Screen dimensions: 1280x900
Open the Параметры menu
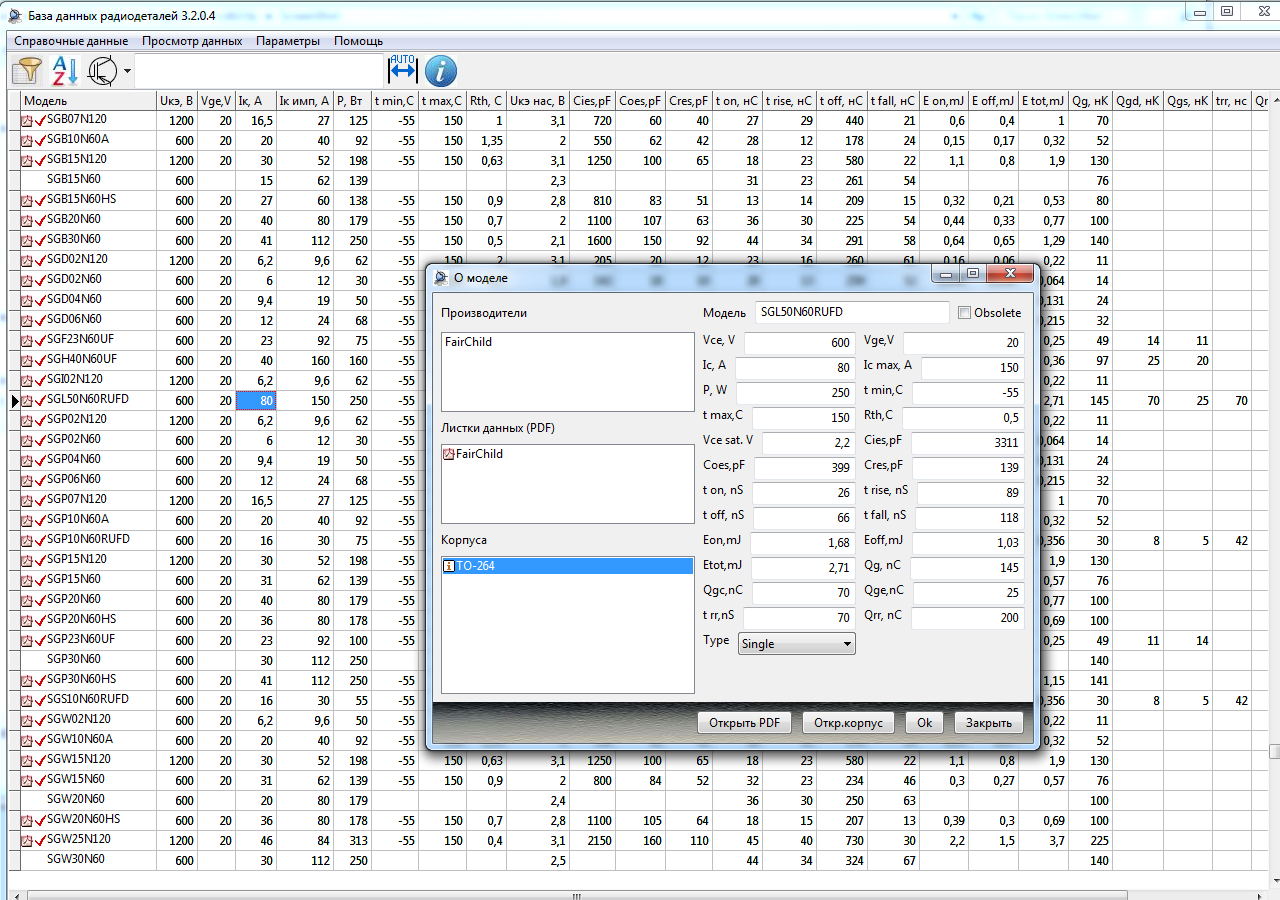288,41
